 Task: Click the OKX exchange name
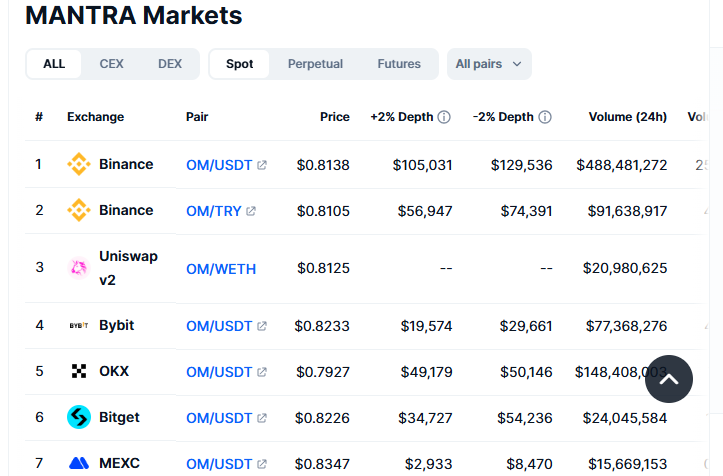click(x=114, y=371)
